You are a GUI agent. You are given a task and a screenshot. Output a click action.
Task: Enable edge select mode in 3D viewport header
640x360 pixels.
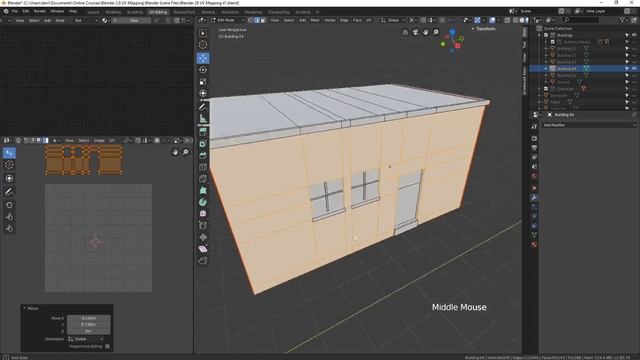click(257, 20)
